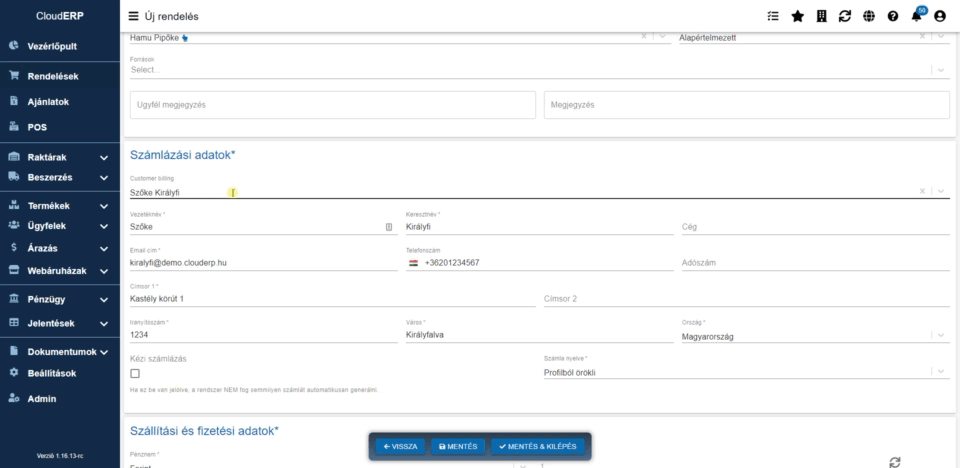Enable the Kézi számlázás checkbox
Screen dimensions: 960x468
(135, 373)
